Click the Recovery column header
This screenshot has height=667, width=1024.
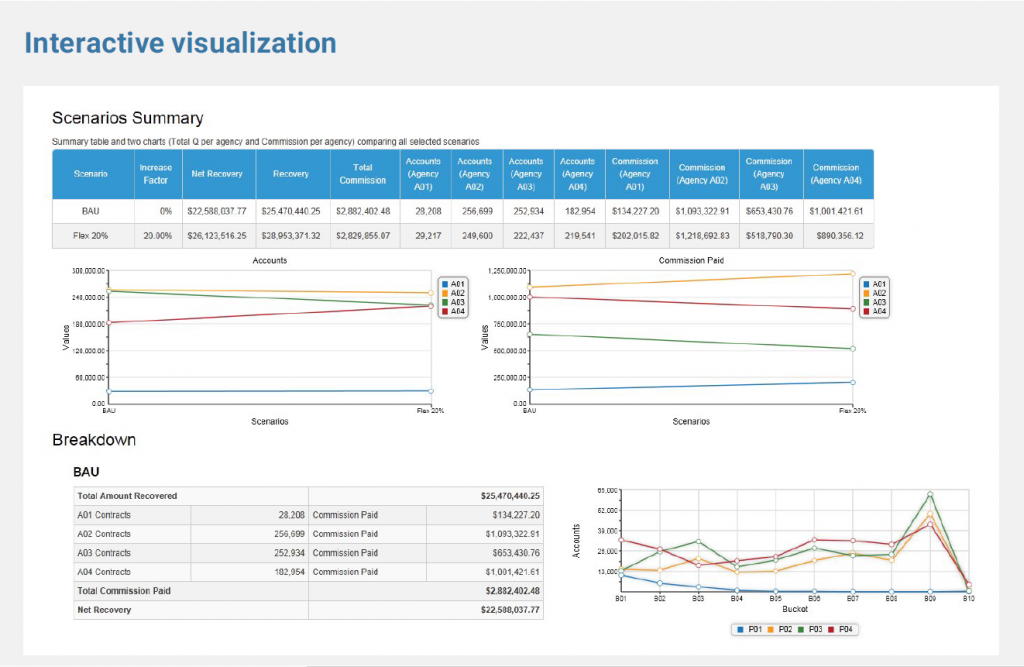pos(291,174)
